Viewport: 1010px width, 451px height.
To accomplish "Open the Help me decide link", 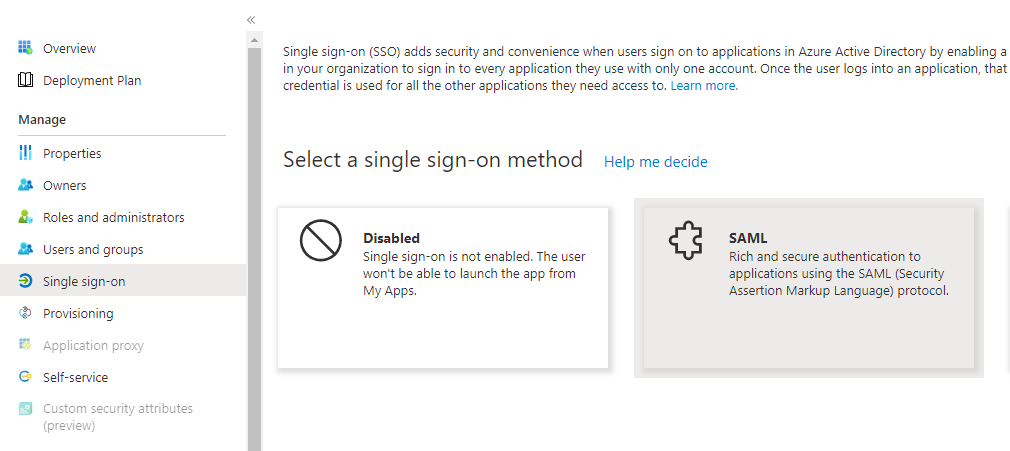I will (x=656, y=162).
